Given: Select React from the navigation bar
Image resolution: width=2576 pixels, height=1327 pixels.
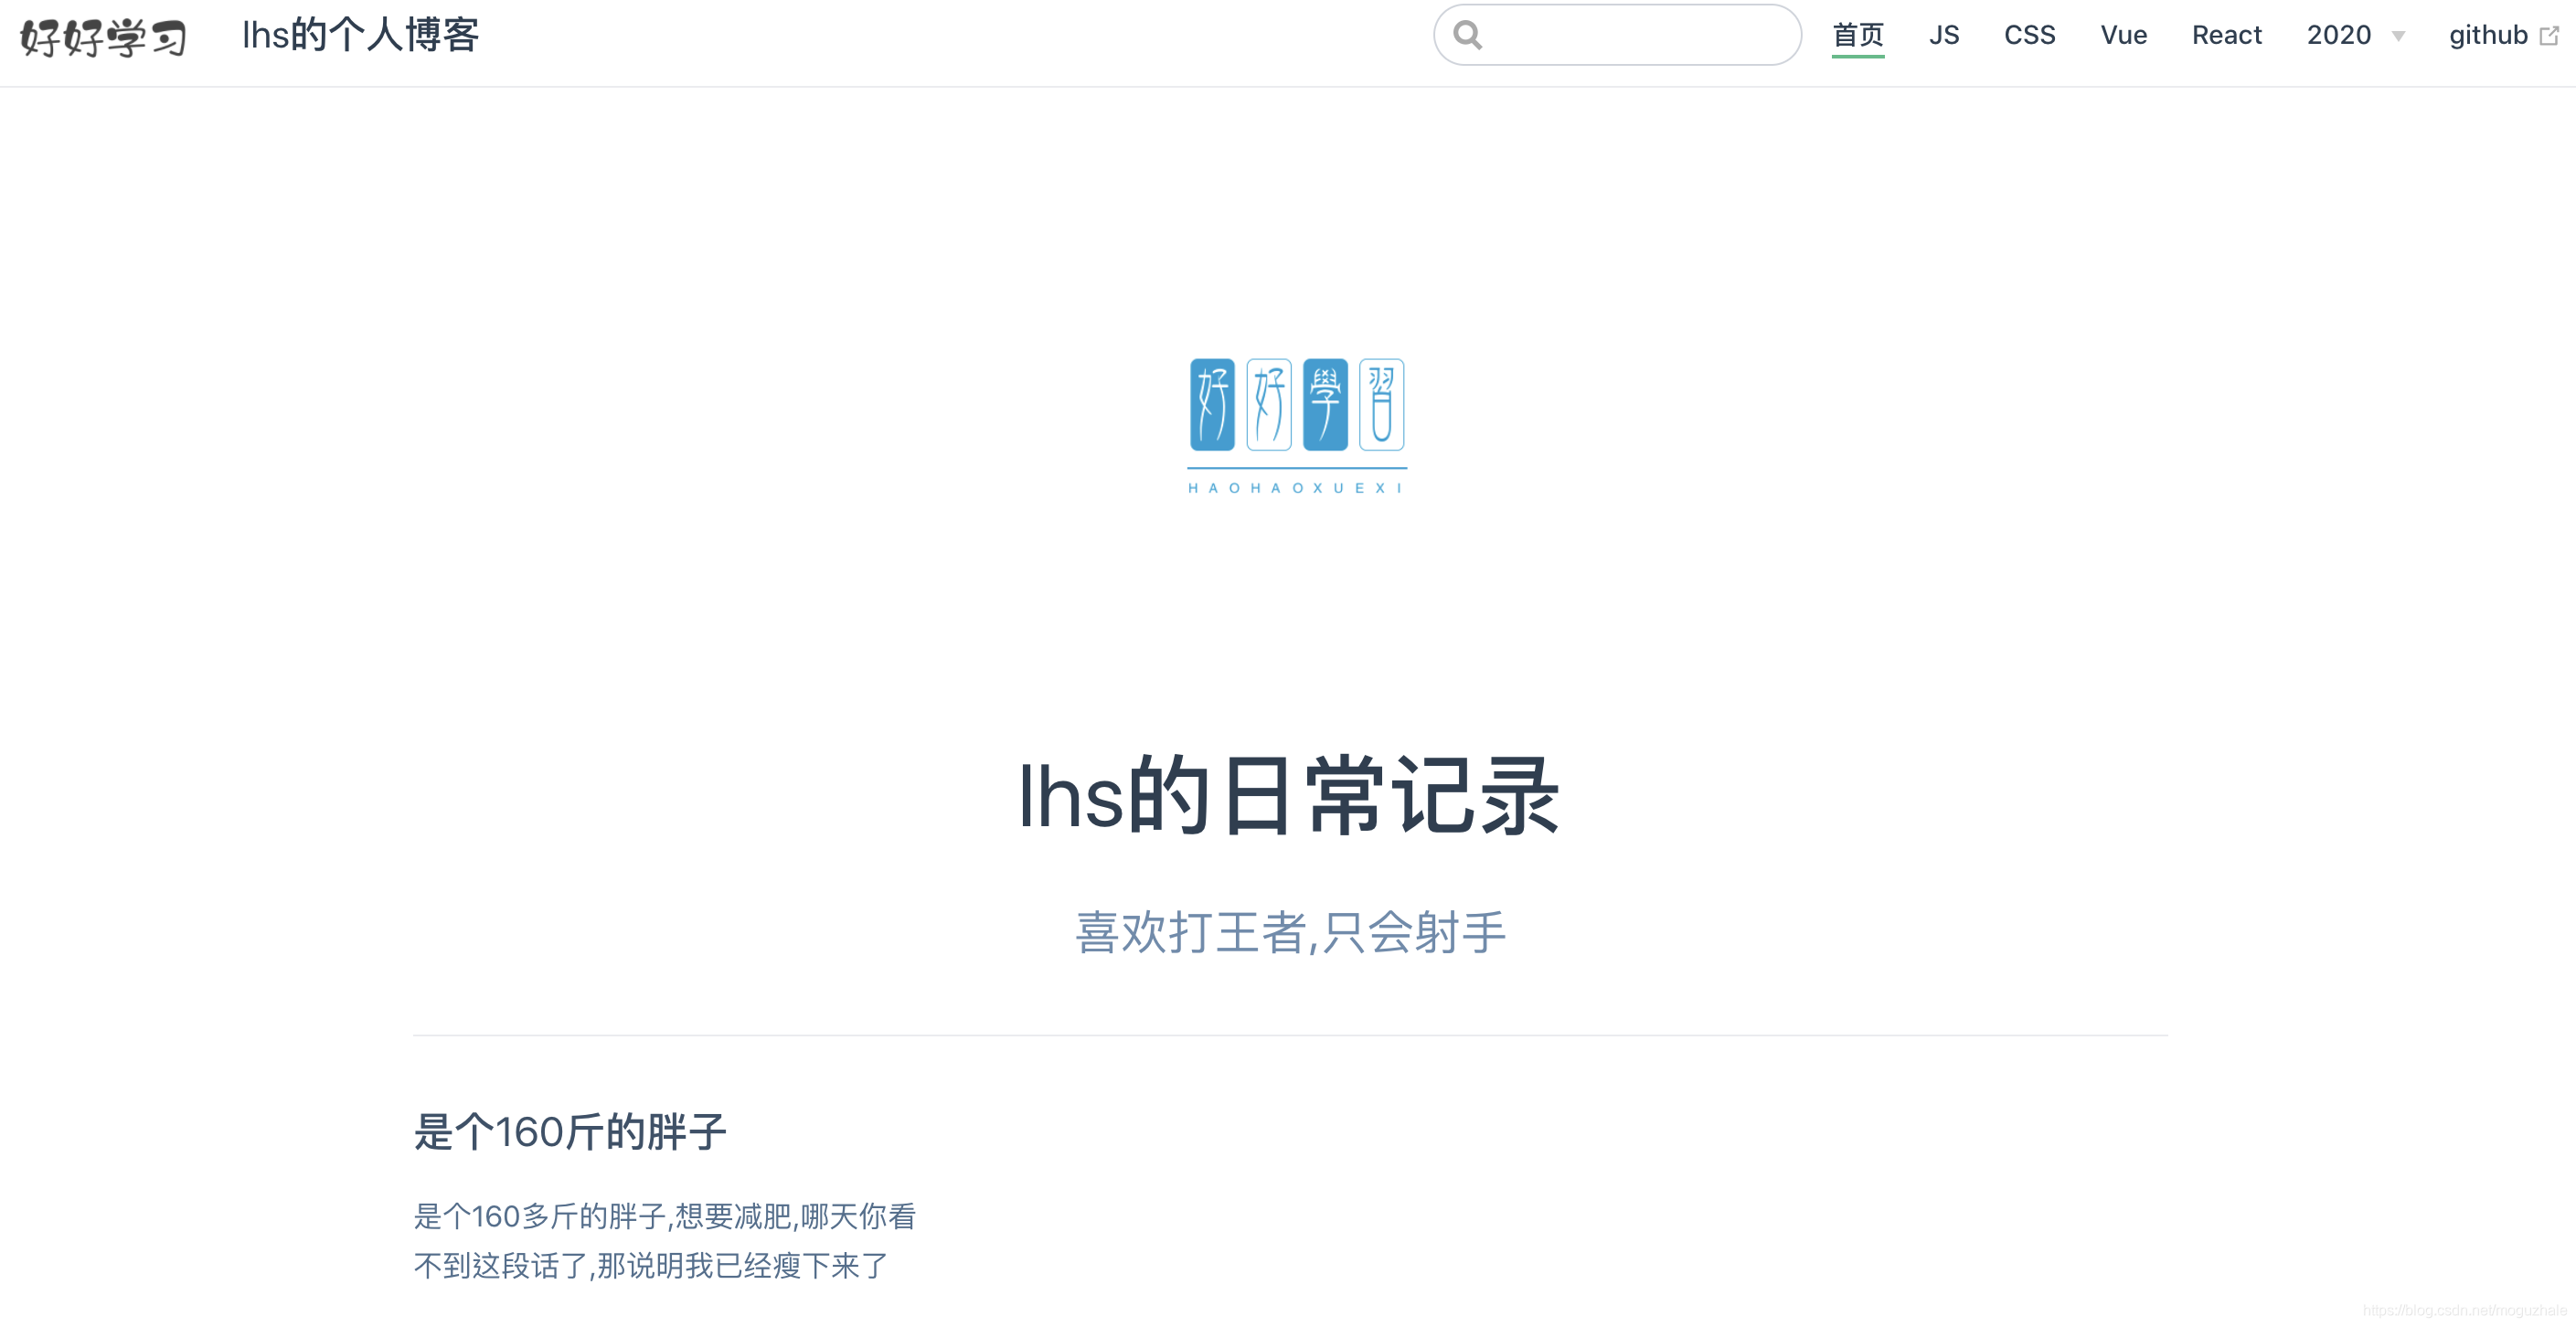Looking at the screenshot, I should pyautogui.click(x=2227, y=35).
